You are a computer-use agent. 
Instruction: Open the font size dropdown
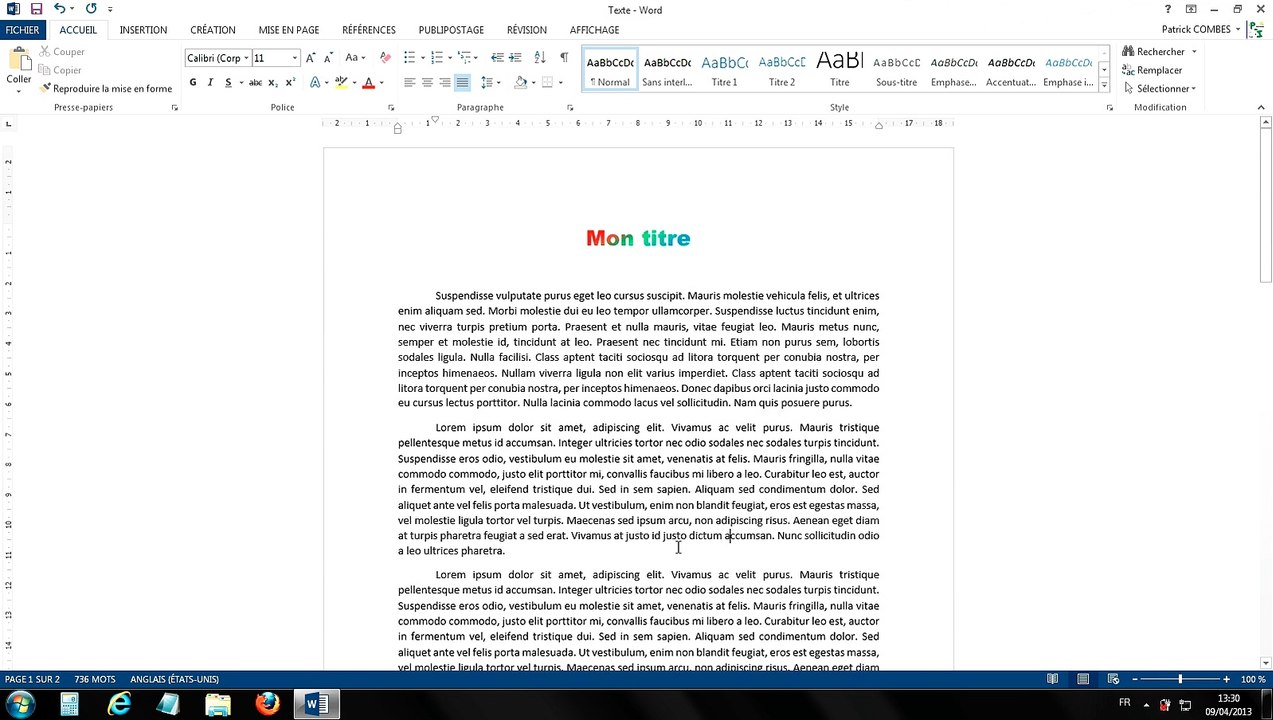[x=294, y=58]
